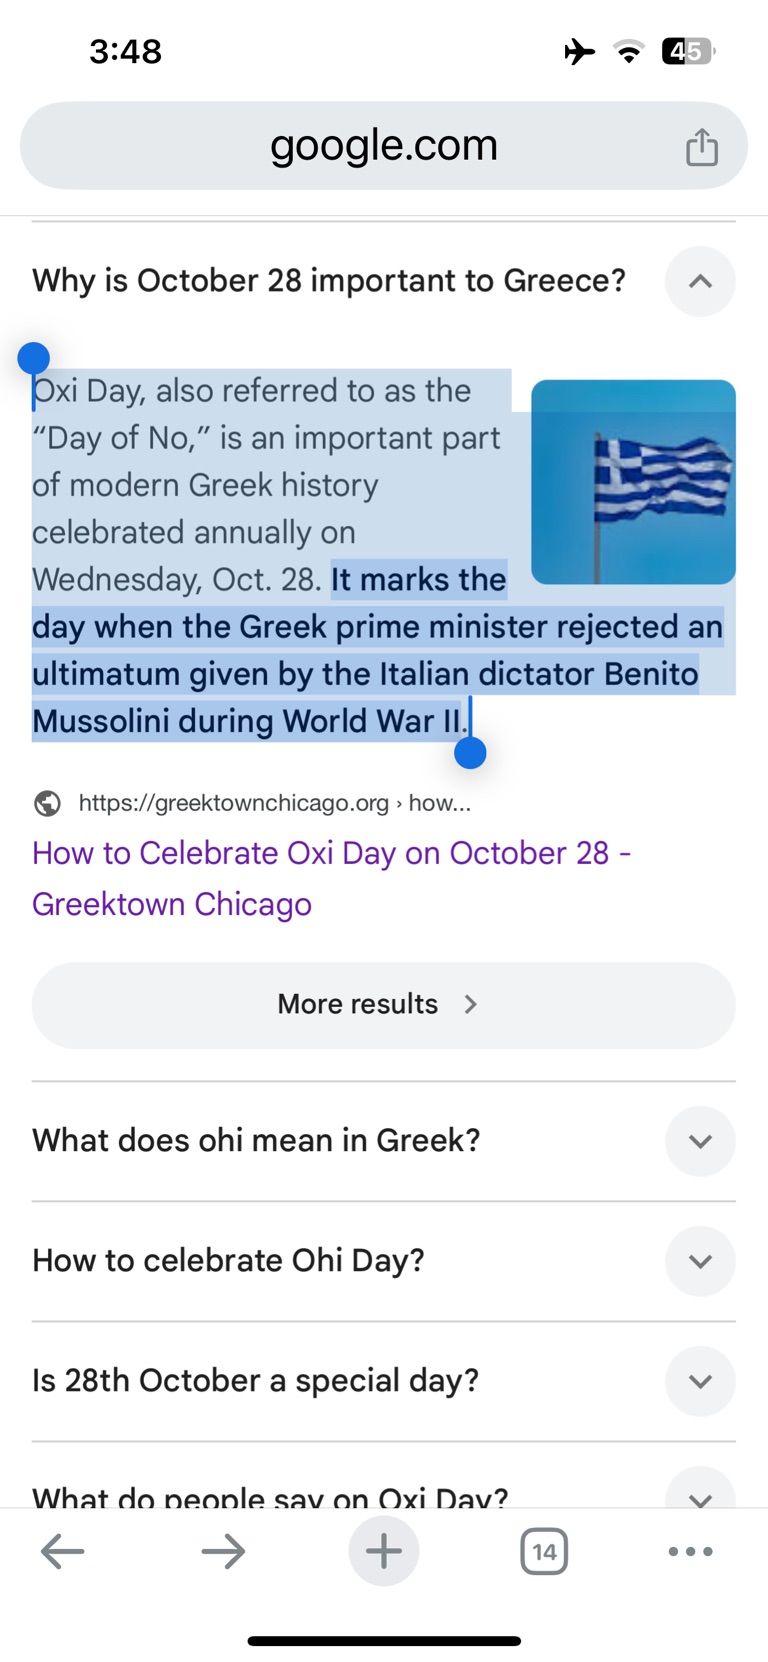Tap the Wi-Fi status icon
This screenshot has width=768, height=1662.
(629, 51)
